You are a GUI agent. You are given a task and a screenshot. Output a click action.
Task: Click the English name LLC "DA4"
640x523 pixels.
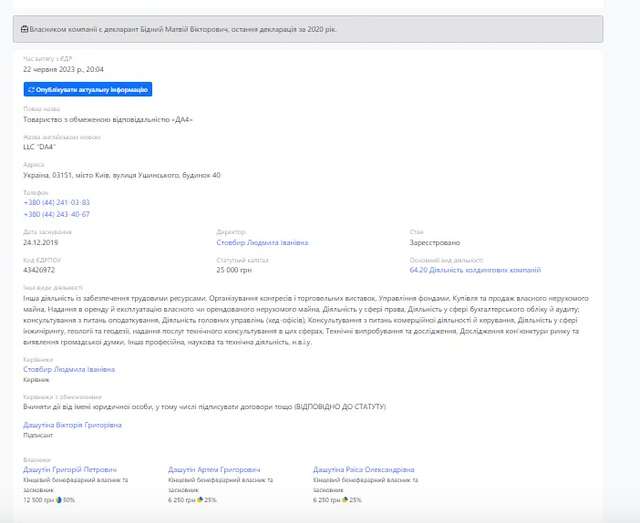click(x=41, y=147)
